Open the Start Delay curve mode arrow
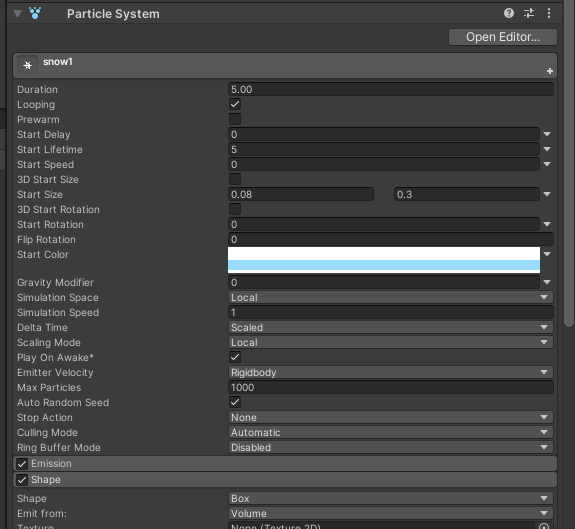 coord(547,135)
